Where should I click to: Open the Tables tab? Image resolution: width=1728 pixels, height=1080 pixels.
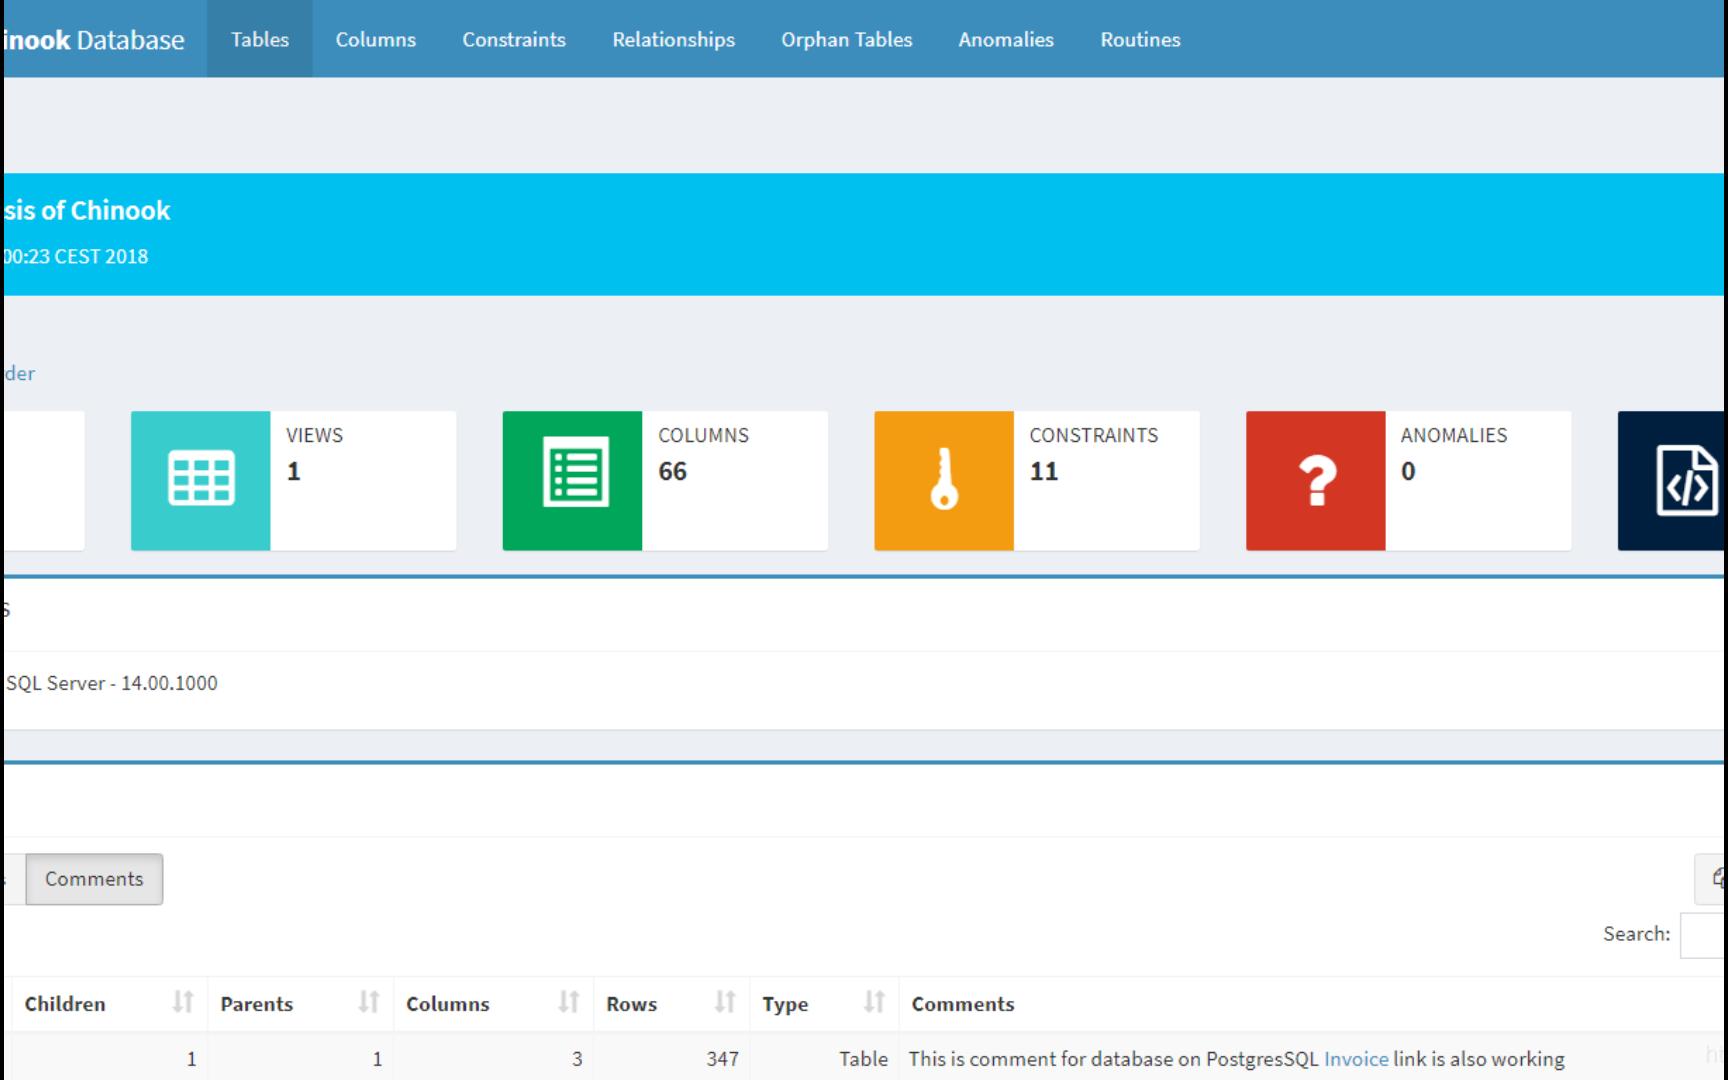coord(260,39)
